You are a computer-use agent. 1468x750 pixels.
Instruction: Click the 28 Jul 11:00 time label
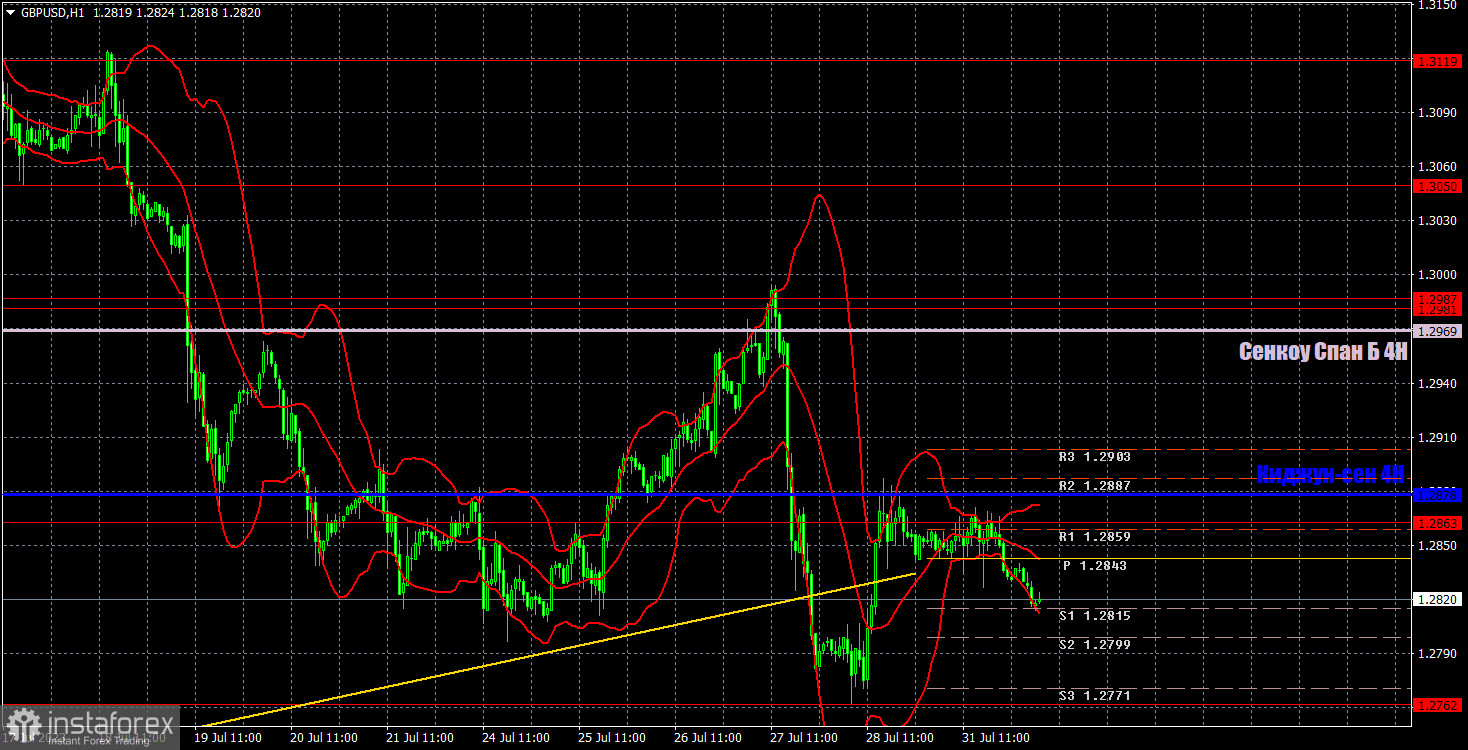click(x=902, y=738)
